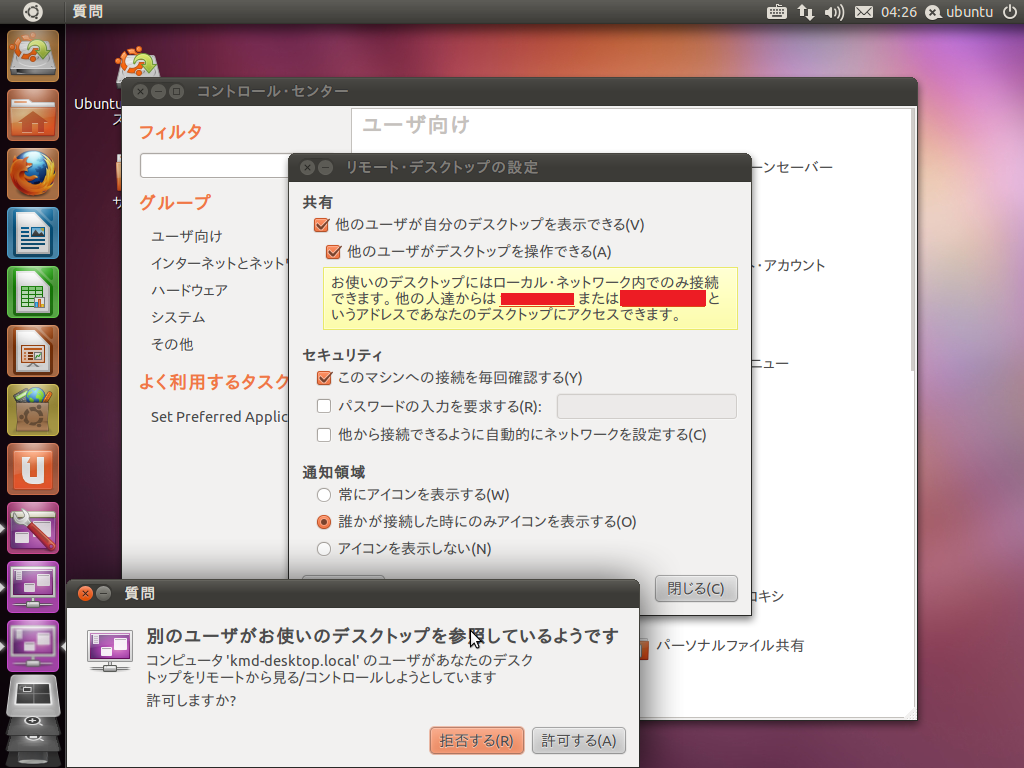Open LibreOffice Impress launcher icon

click(x=33, y=351)
